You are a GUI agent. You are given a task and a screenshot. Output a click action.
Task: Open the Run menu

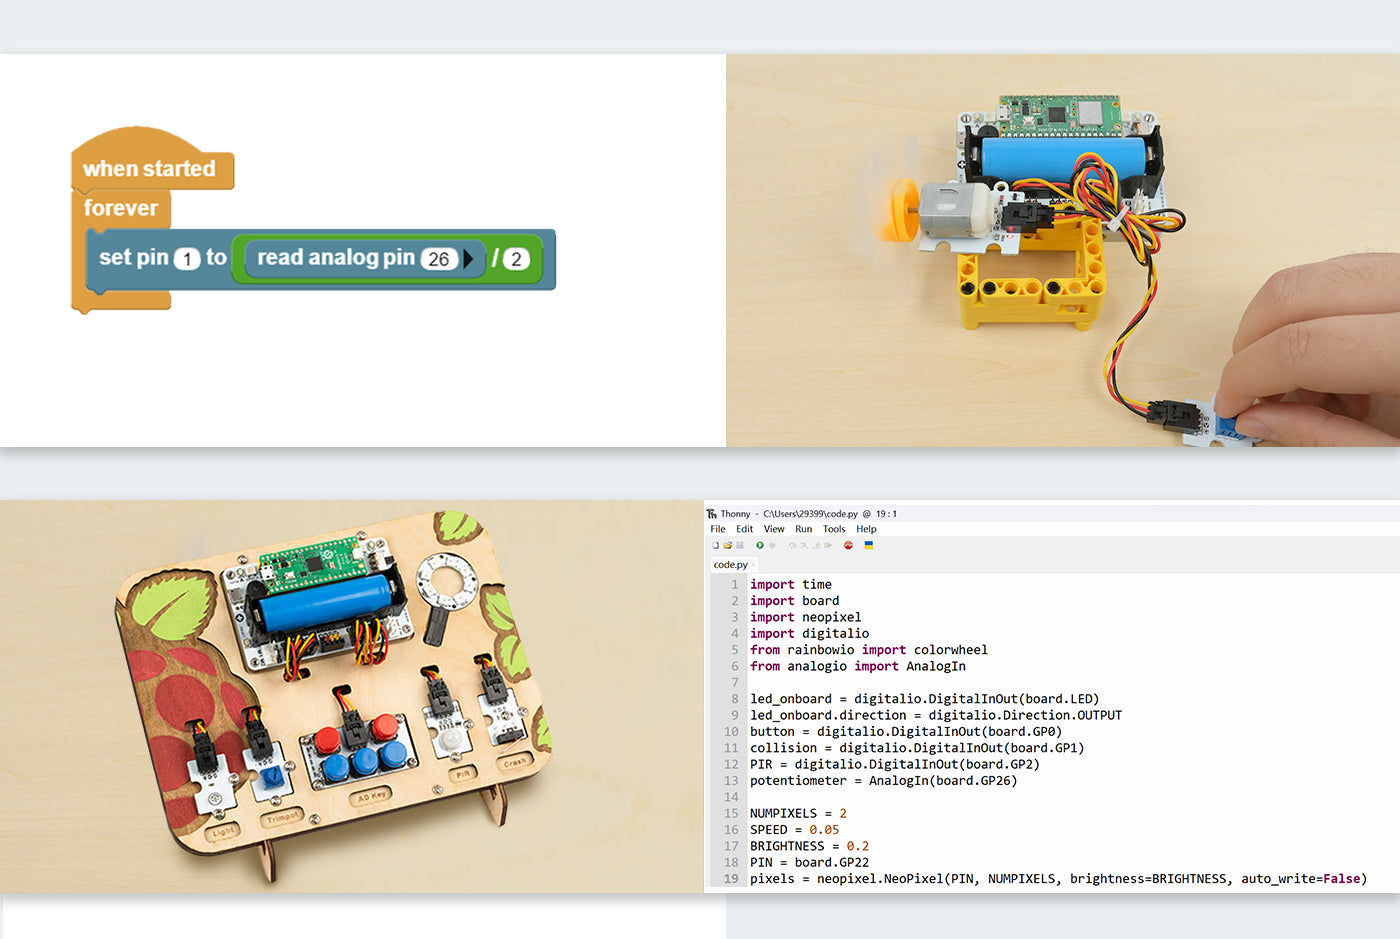(x=803, y=529)
